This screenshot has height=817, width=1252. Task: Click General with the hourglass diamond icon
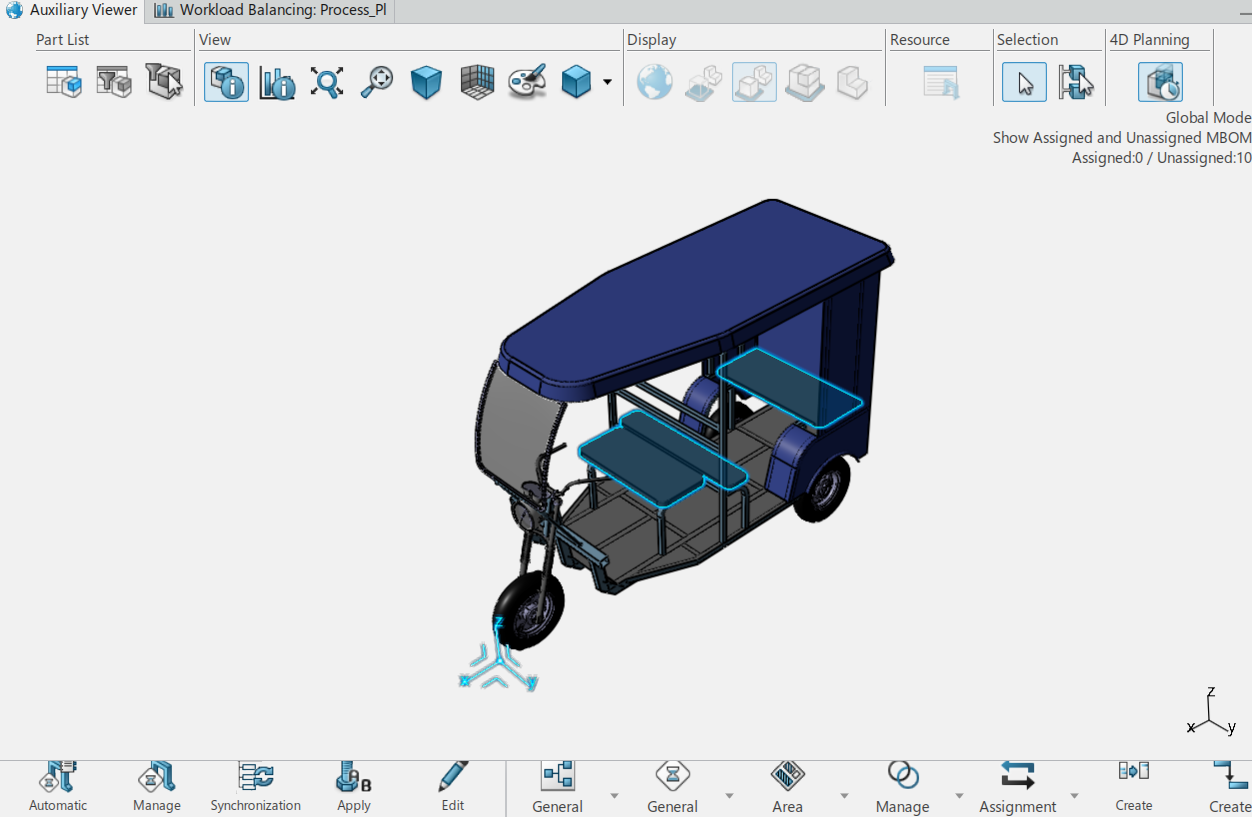click(673, 788)
